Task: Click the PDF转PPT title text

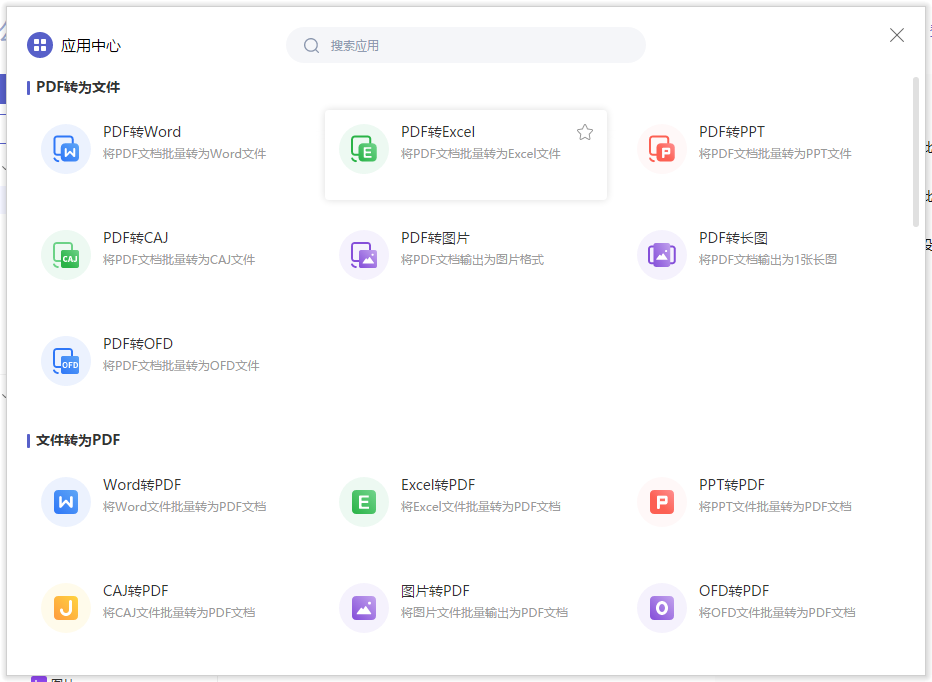Action: click(x=732, y=132)
